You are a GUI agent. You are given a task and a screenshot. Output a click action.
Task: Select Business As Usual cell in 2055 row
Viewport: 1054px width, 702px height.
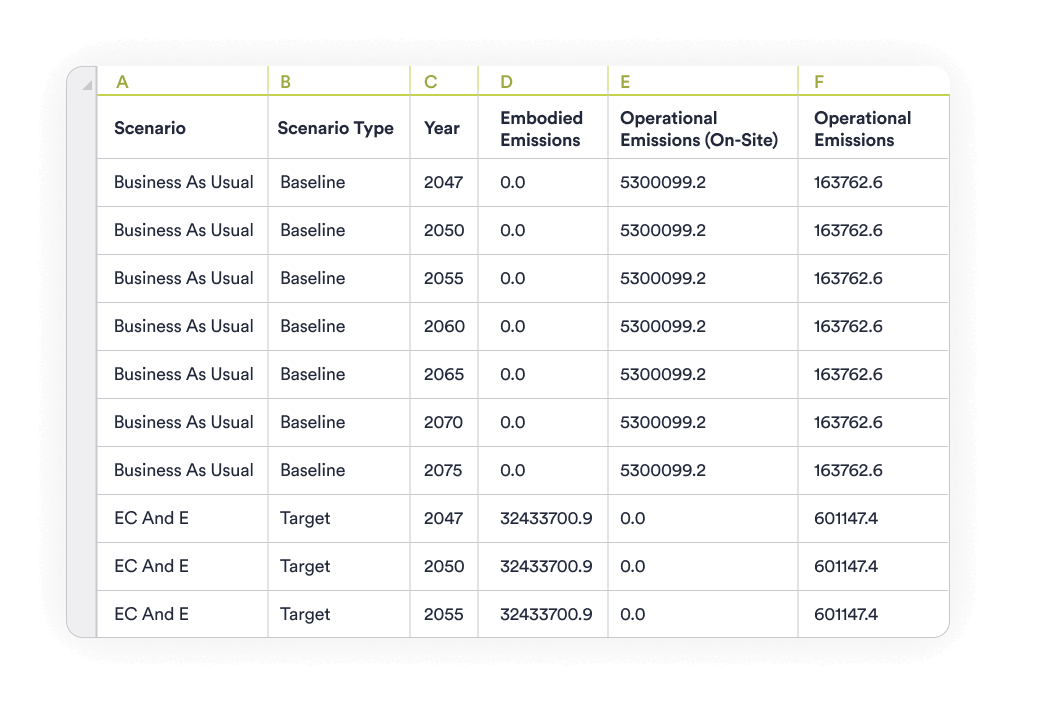coord(183,278)
